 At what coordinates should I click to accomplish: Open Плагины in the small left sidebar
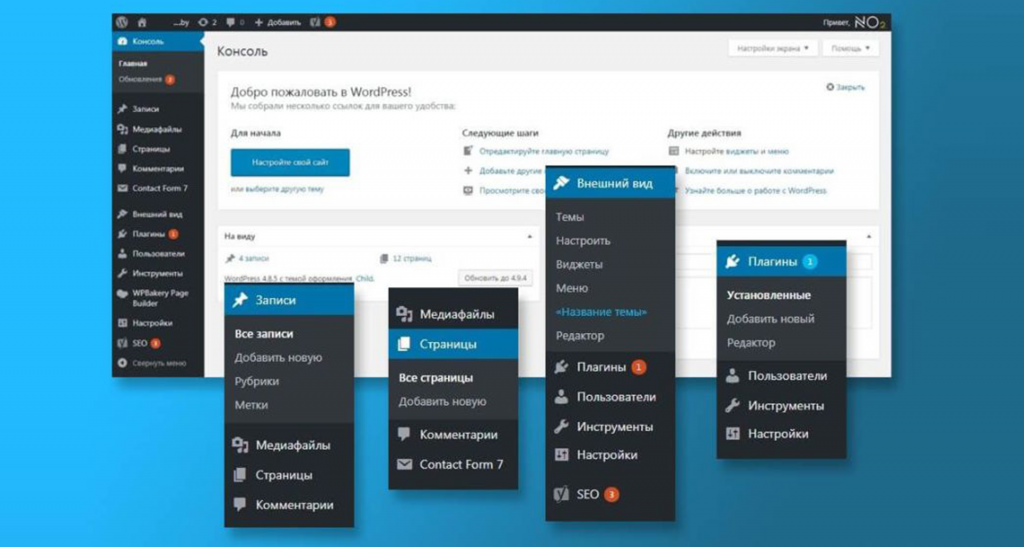point(148,234)
